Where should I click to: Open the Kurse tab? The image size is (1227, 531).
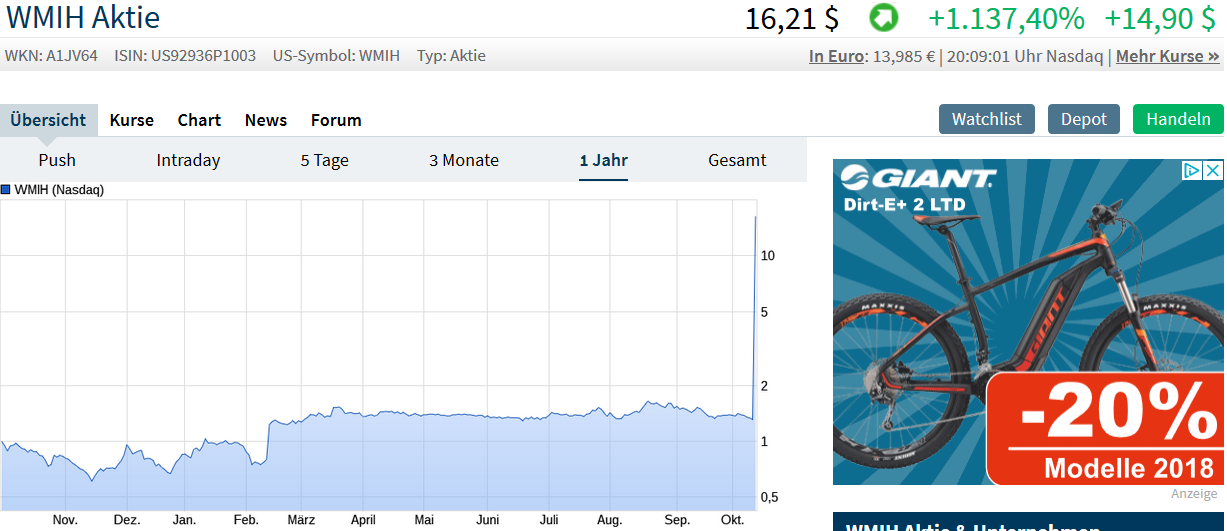pyautogui.click(x=132, y=120)
